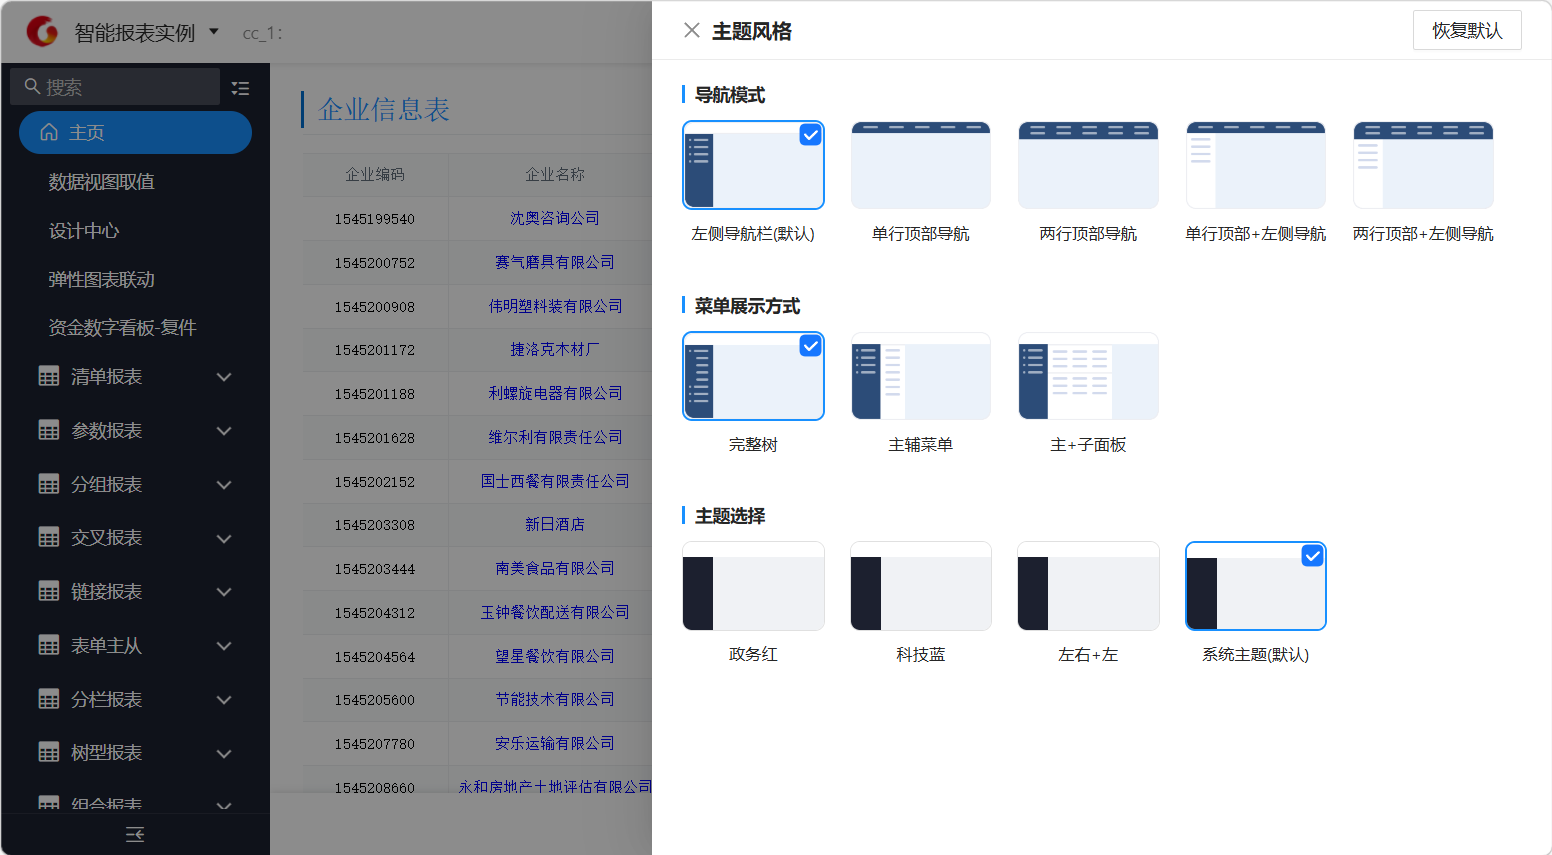Viewport: 1552px width, 855px height.
Task: Open the 沈奥咨询公司 company link
Action: click(555, 218)
